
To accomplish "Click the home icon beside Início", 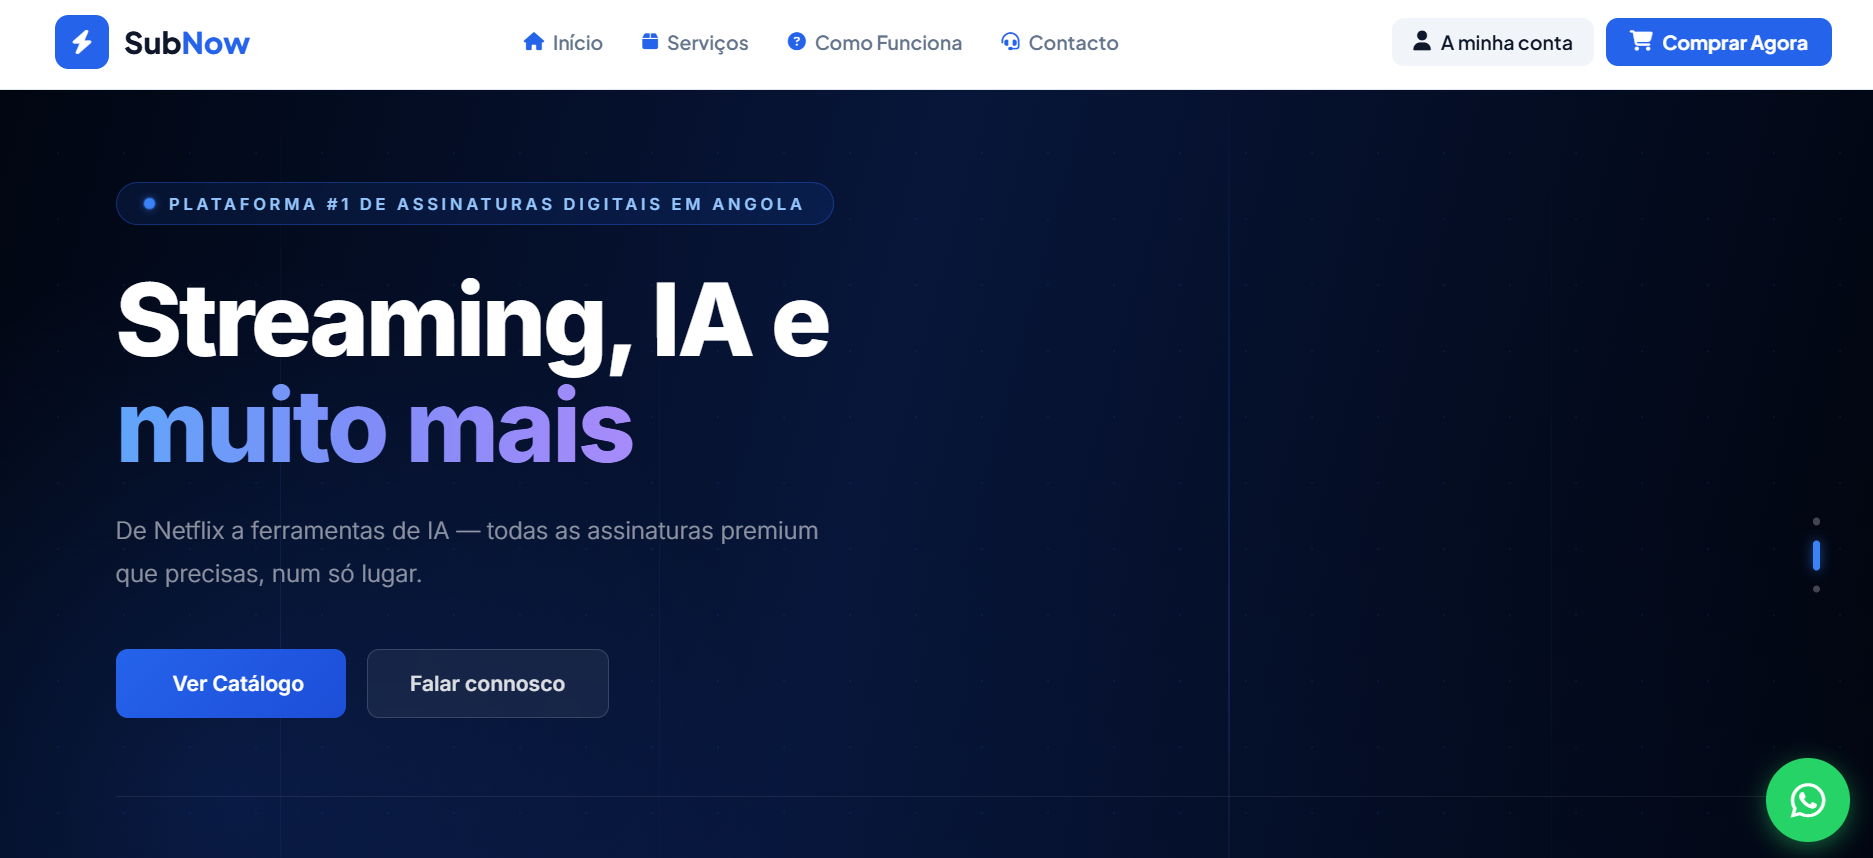I will click(x=534, y=41).
